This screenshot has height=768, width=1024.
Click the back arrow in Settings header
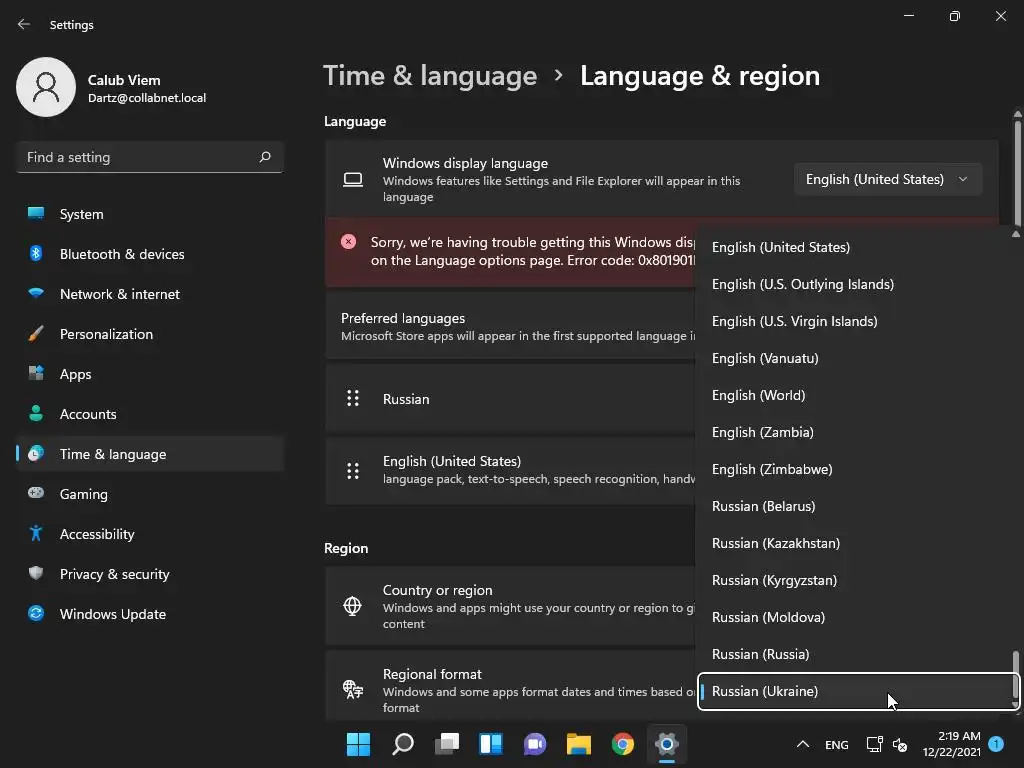point(24,24)
